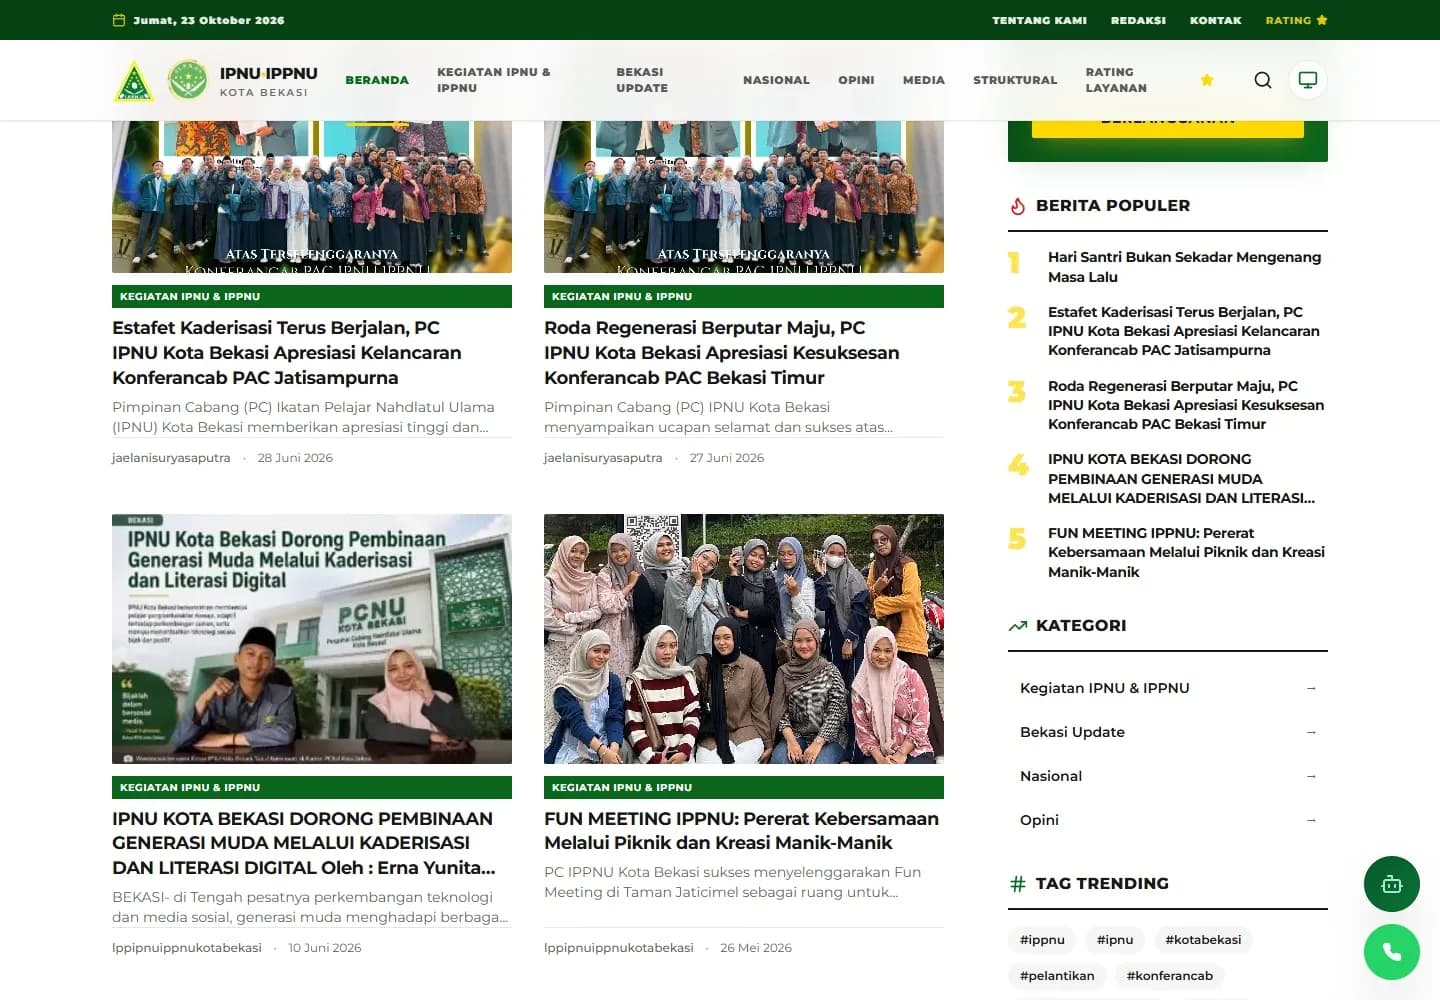Select the #ippnu trending tag
This screenshot has height=1000, width=1440.
pyautogui.click(x=1042, y=940)
